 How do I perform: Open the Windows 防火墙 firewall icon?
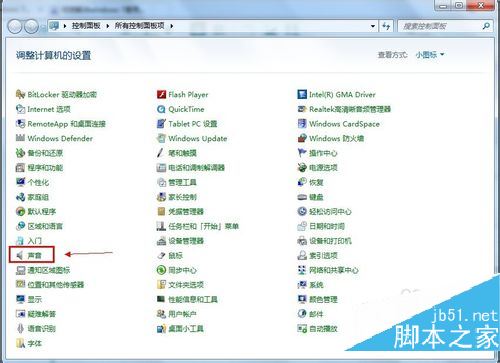302,138
